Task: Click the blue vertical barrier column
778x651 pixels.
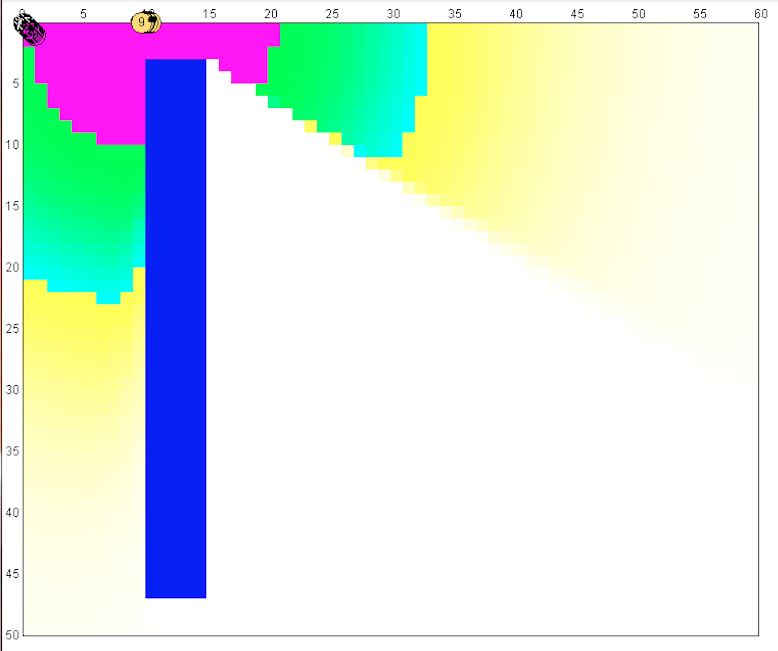Action: 175,330
